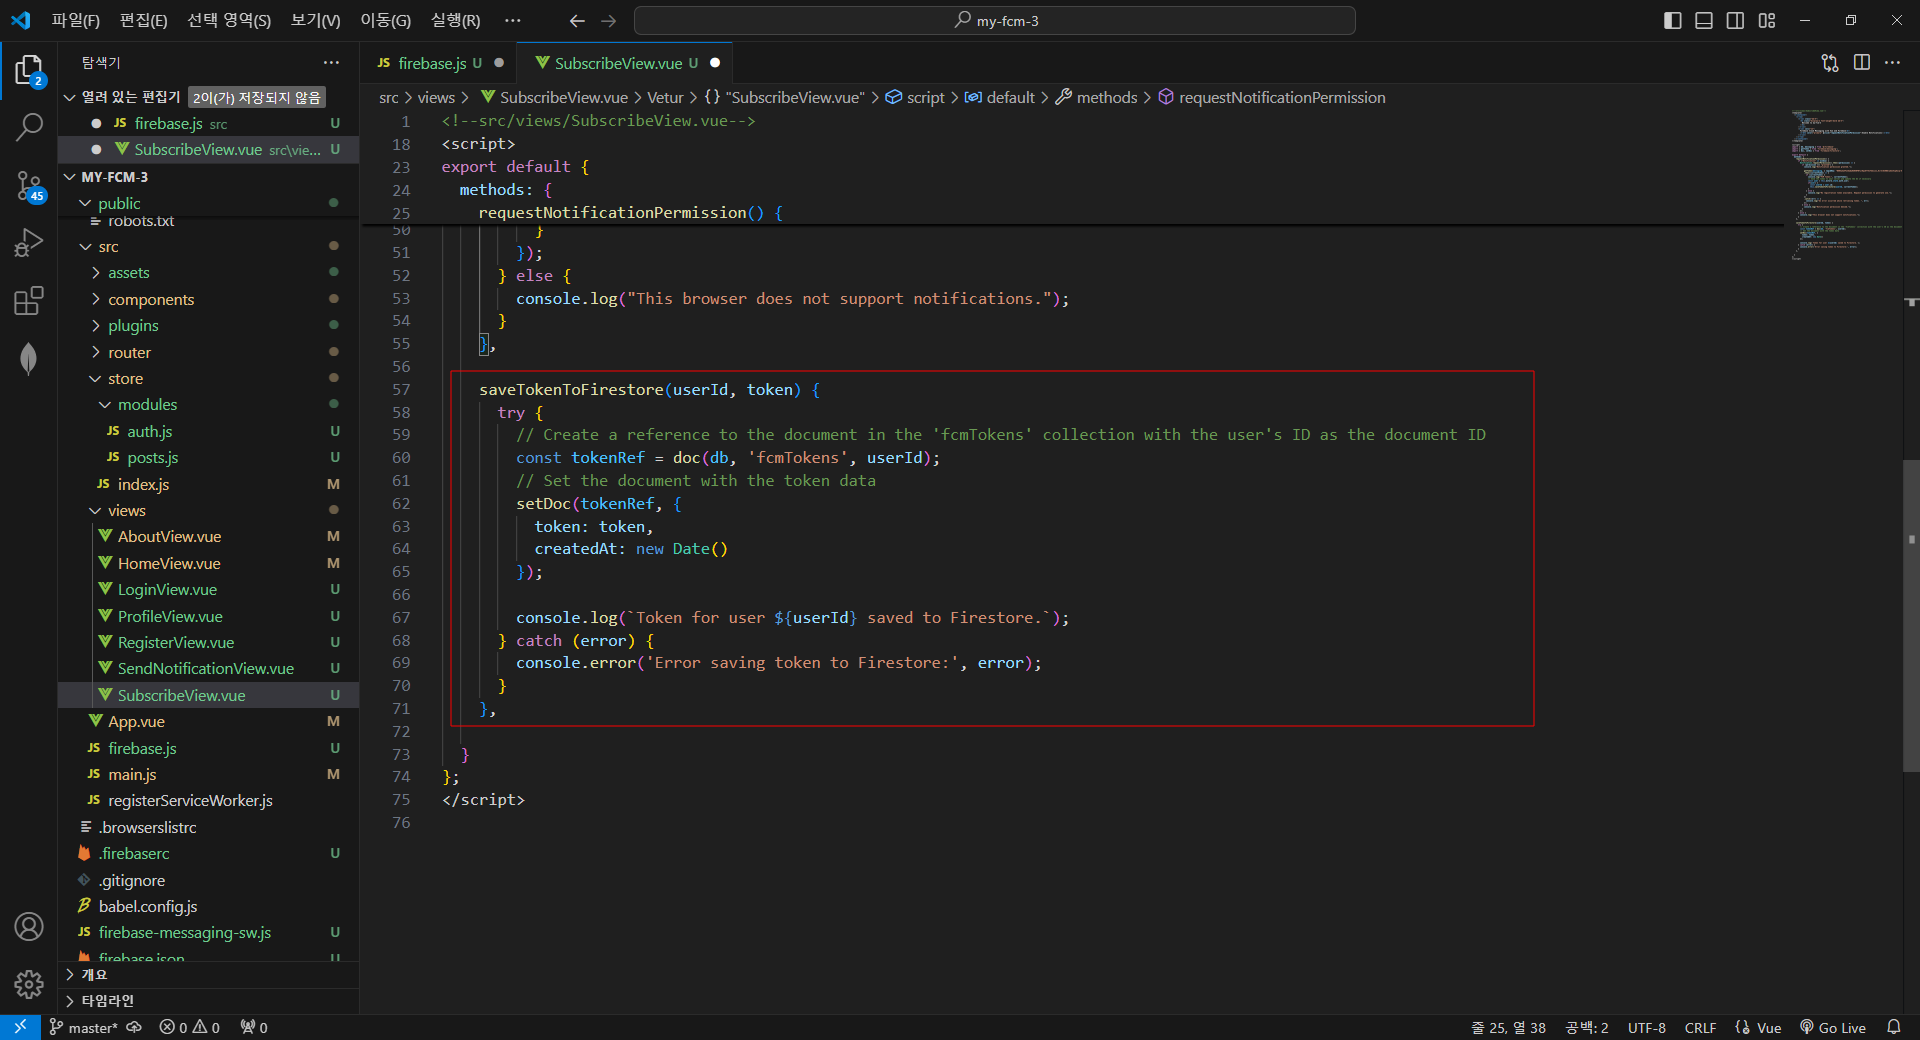
Task: Open the Source Control view with 45 badge
Action: (29, 185)
